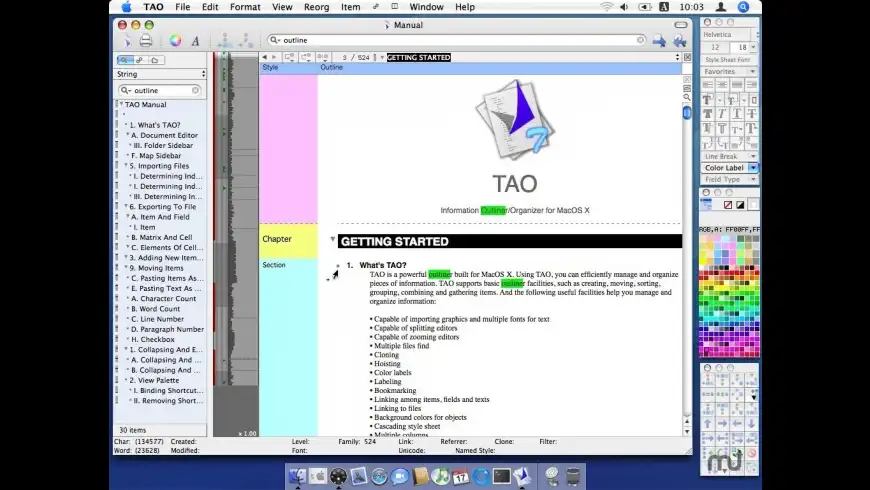Clear the sidebar outline search field
The image size is (870, 490).
click(x=195, y=90)
